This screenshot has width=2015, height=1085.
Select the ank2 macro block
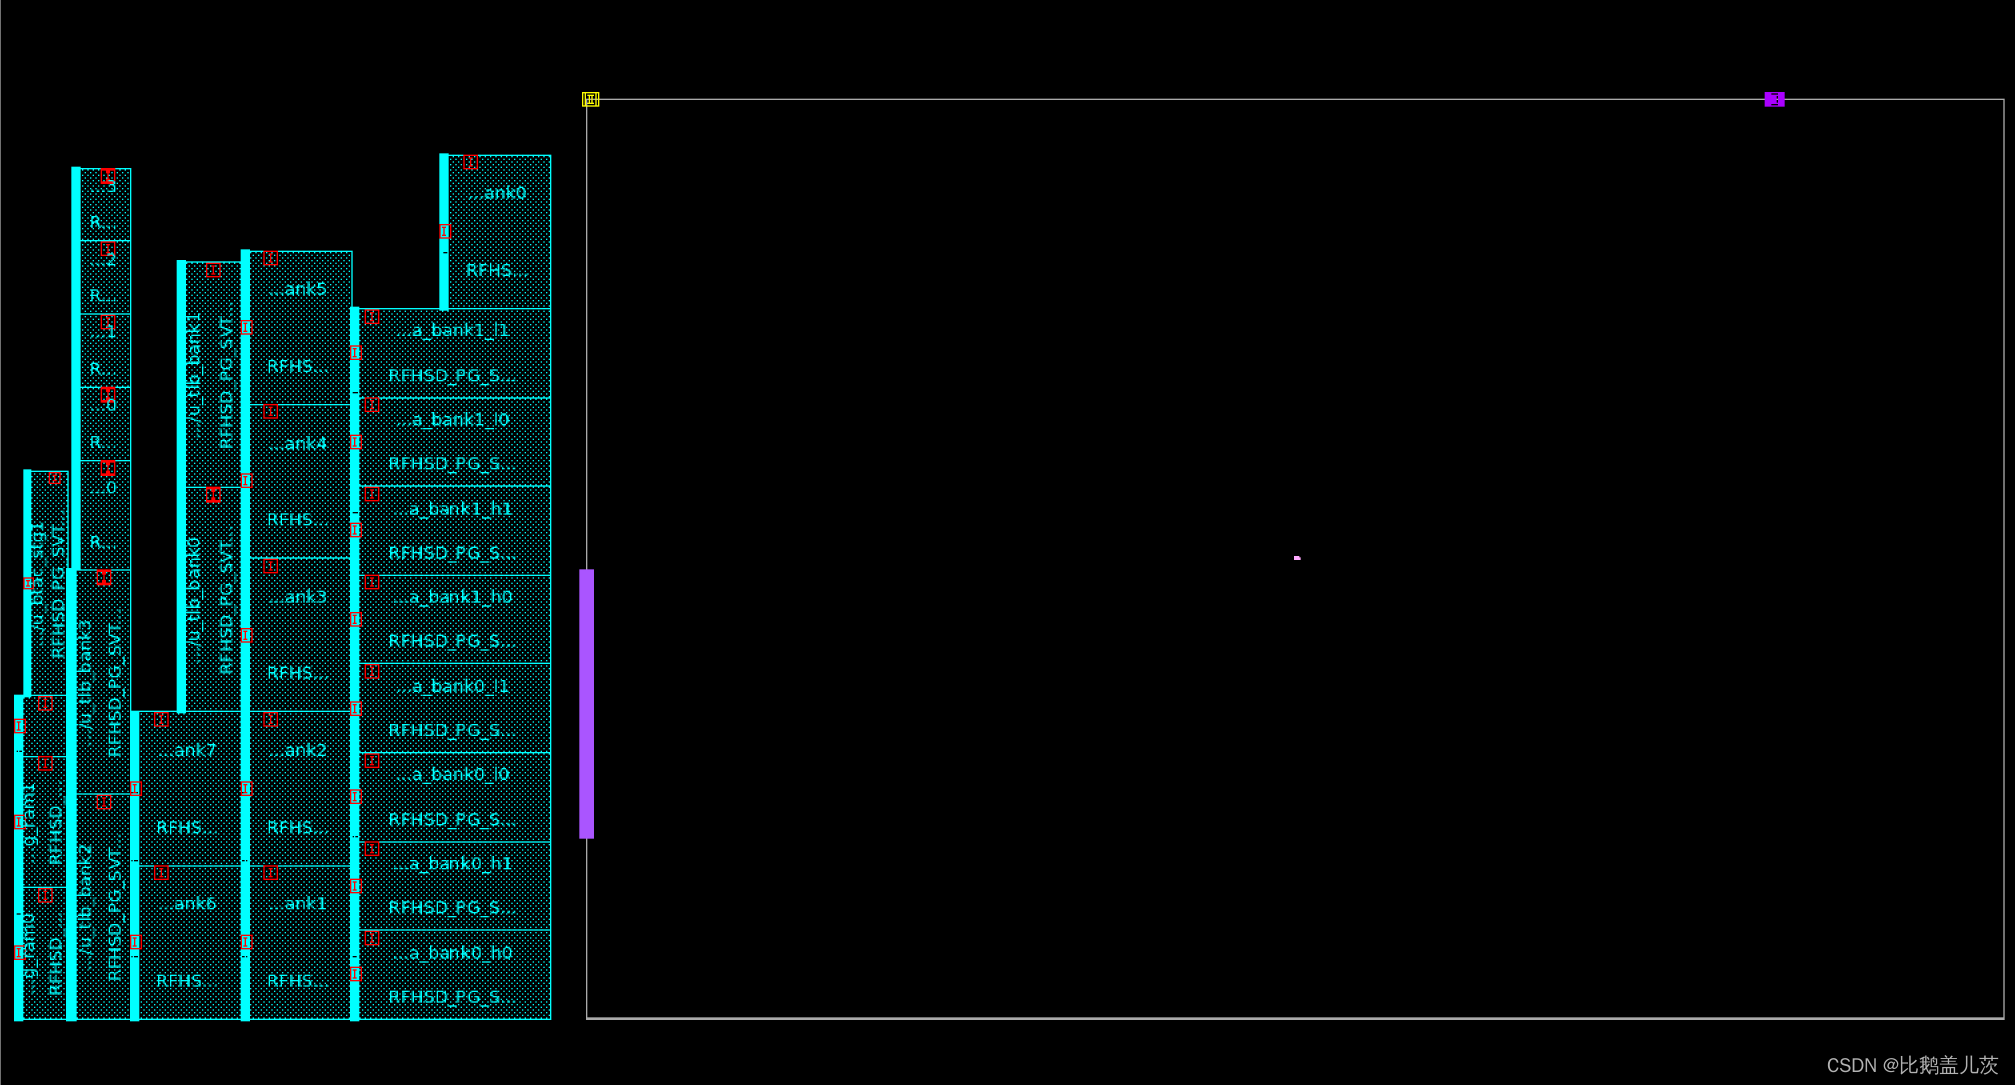point(297,751)
